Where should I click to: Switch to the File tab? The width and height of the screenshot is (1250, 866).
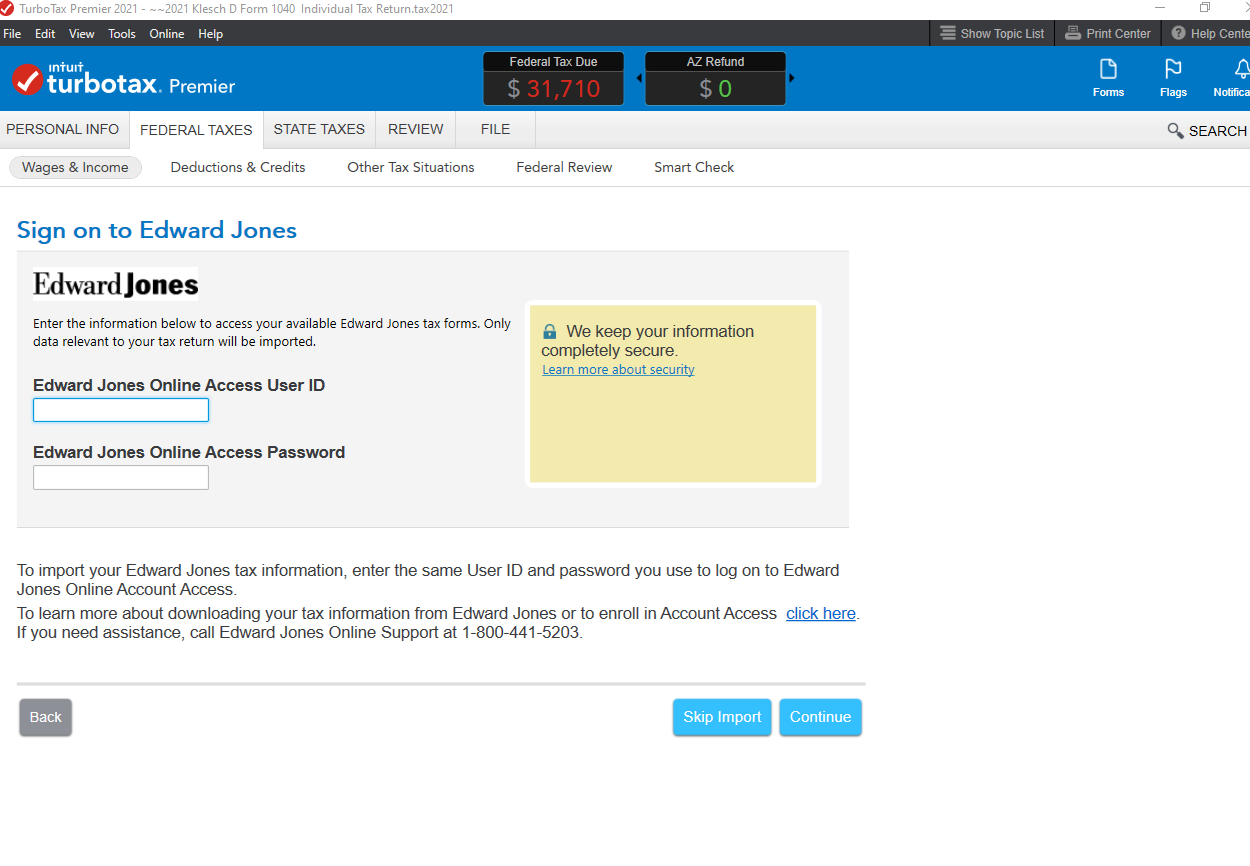coord(495,129)
